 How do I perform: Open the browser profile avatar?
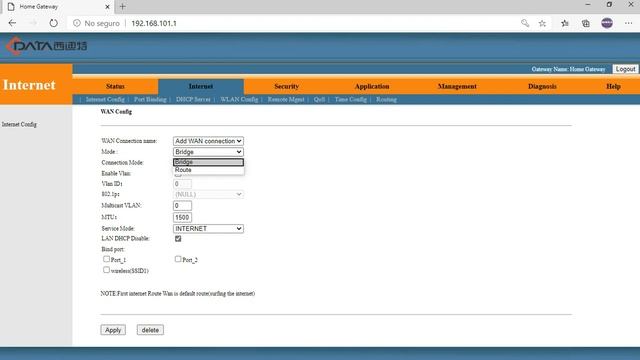pos(607,23)
